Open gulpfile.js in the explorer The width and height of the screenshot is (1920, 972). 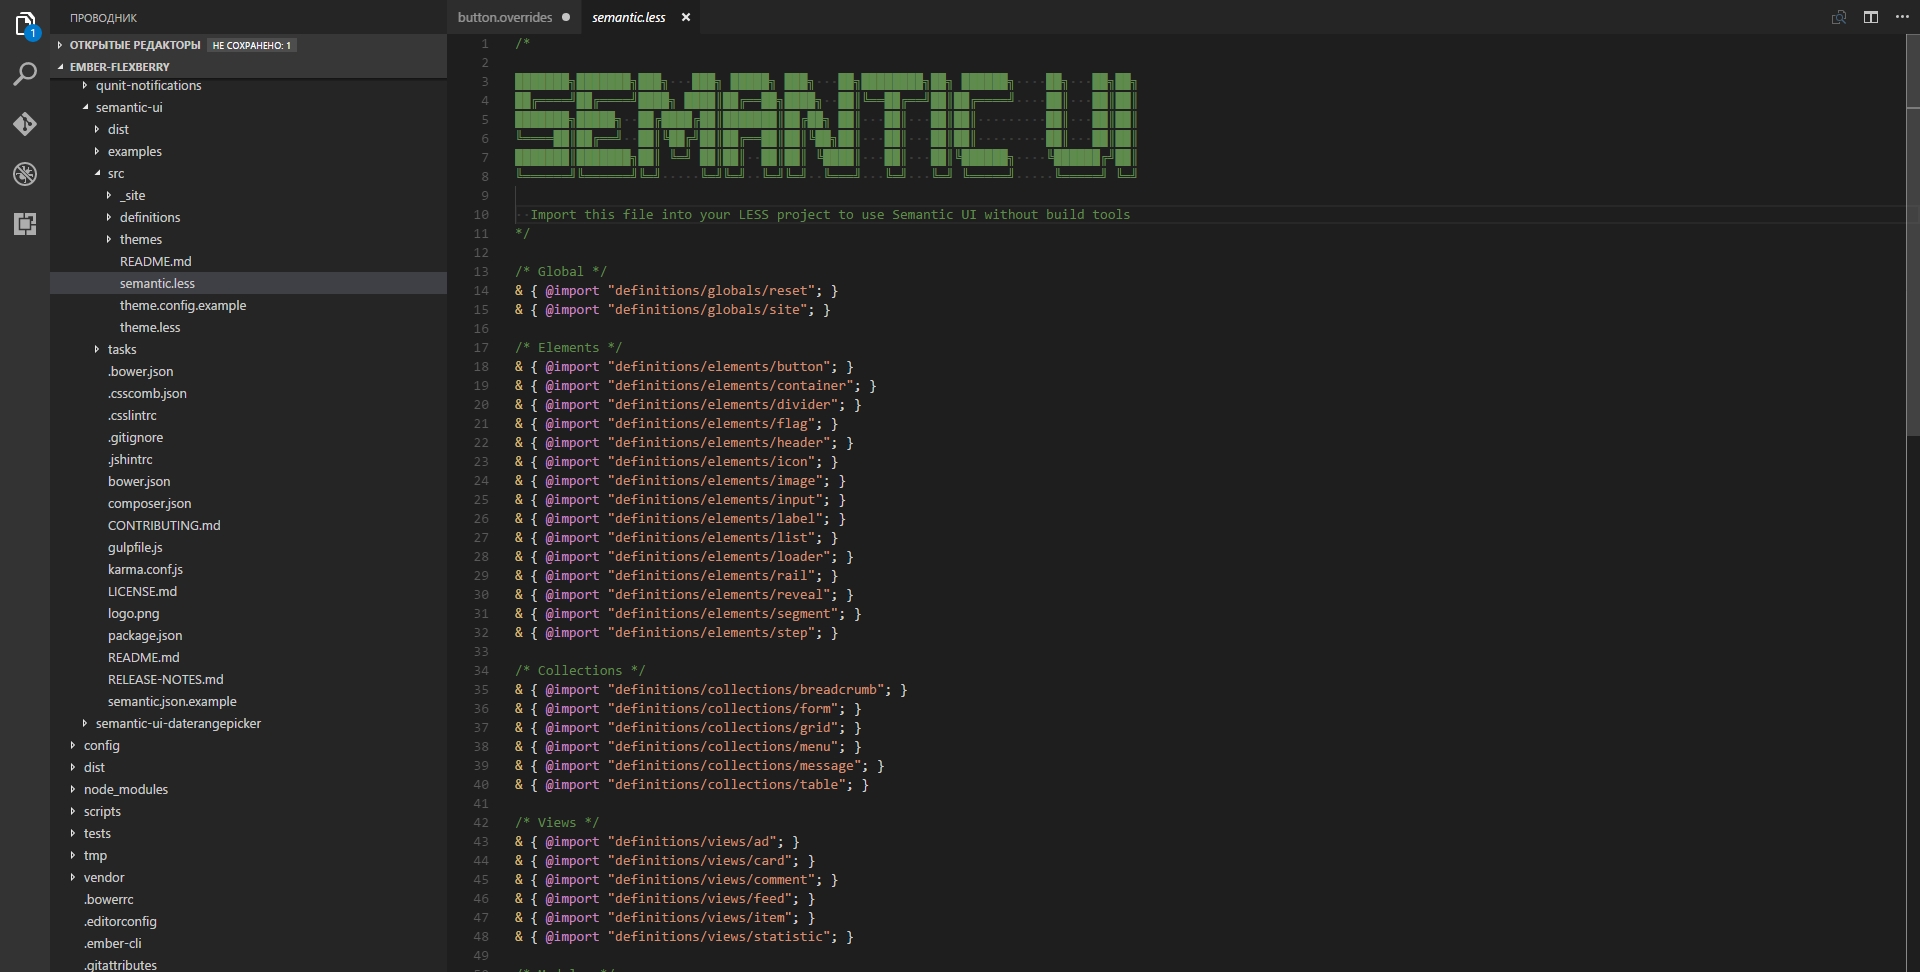(x=135, y=547)
